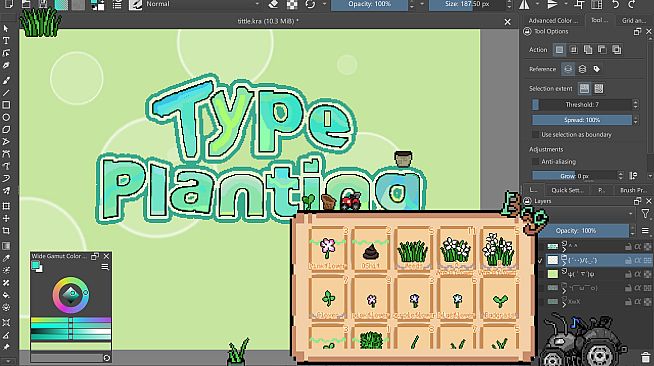This screenshot has width=654, height=366.
Task: Select the Crop tool
Action: tap(6, 231)
